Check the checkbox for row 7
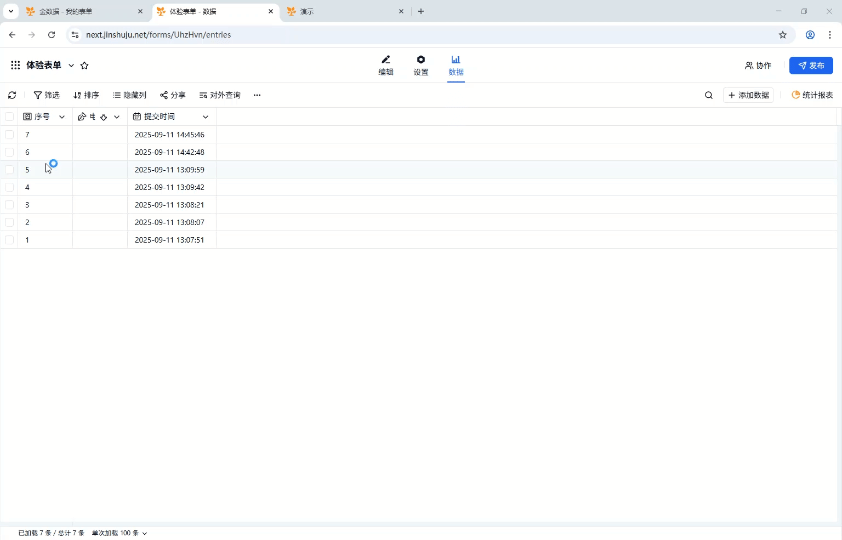This screenshot has width=842, height=540. 10,134
